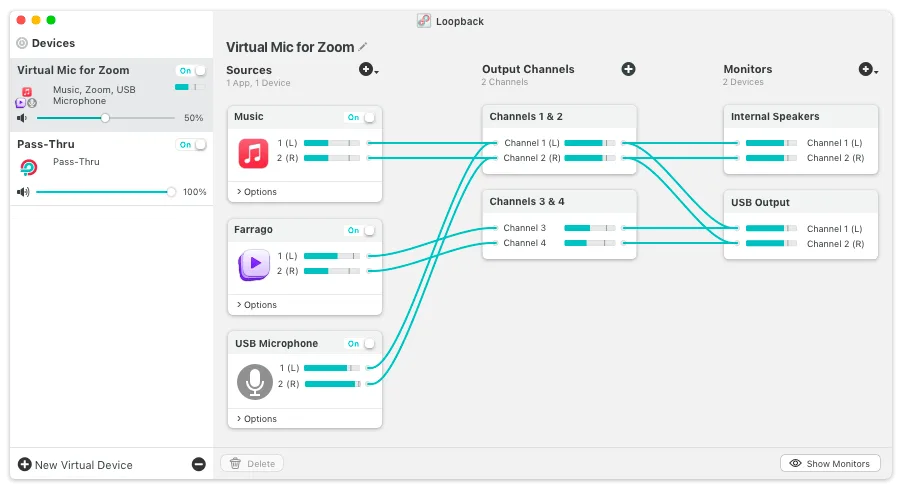Click the Monitors section heading
900x490 pixels.
coord(748,69)
